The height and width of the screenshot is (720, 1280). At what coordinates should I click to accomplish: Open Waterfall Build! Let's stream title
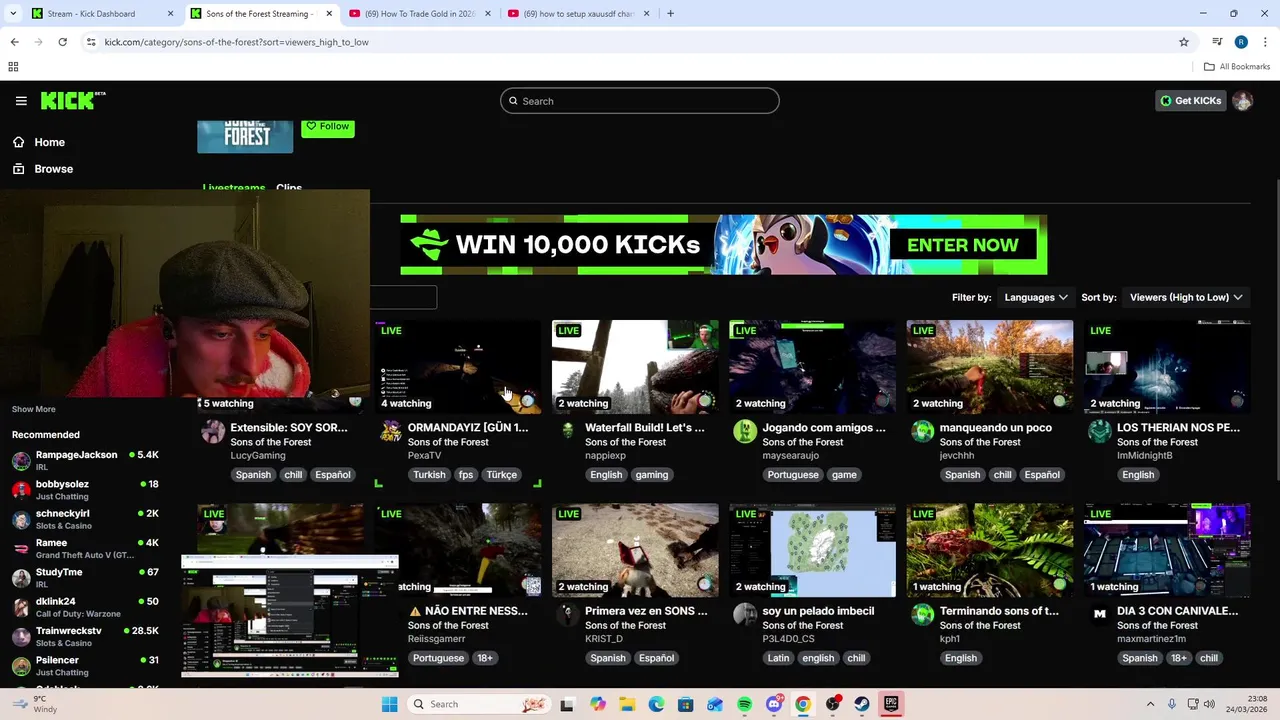click(645, 428)
